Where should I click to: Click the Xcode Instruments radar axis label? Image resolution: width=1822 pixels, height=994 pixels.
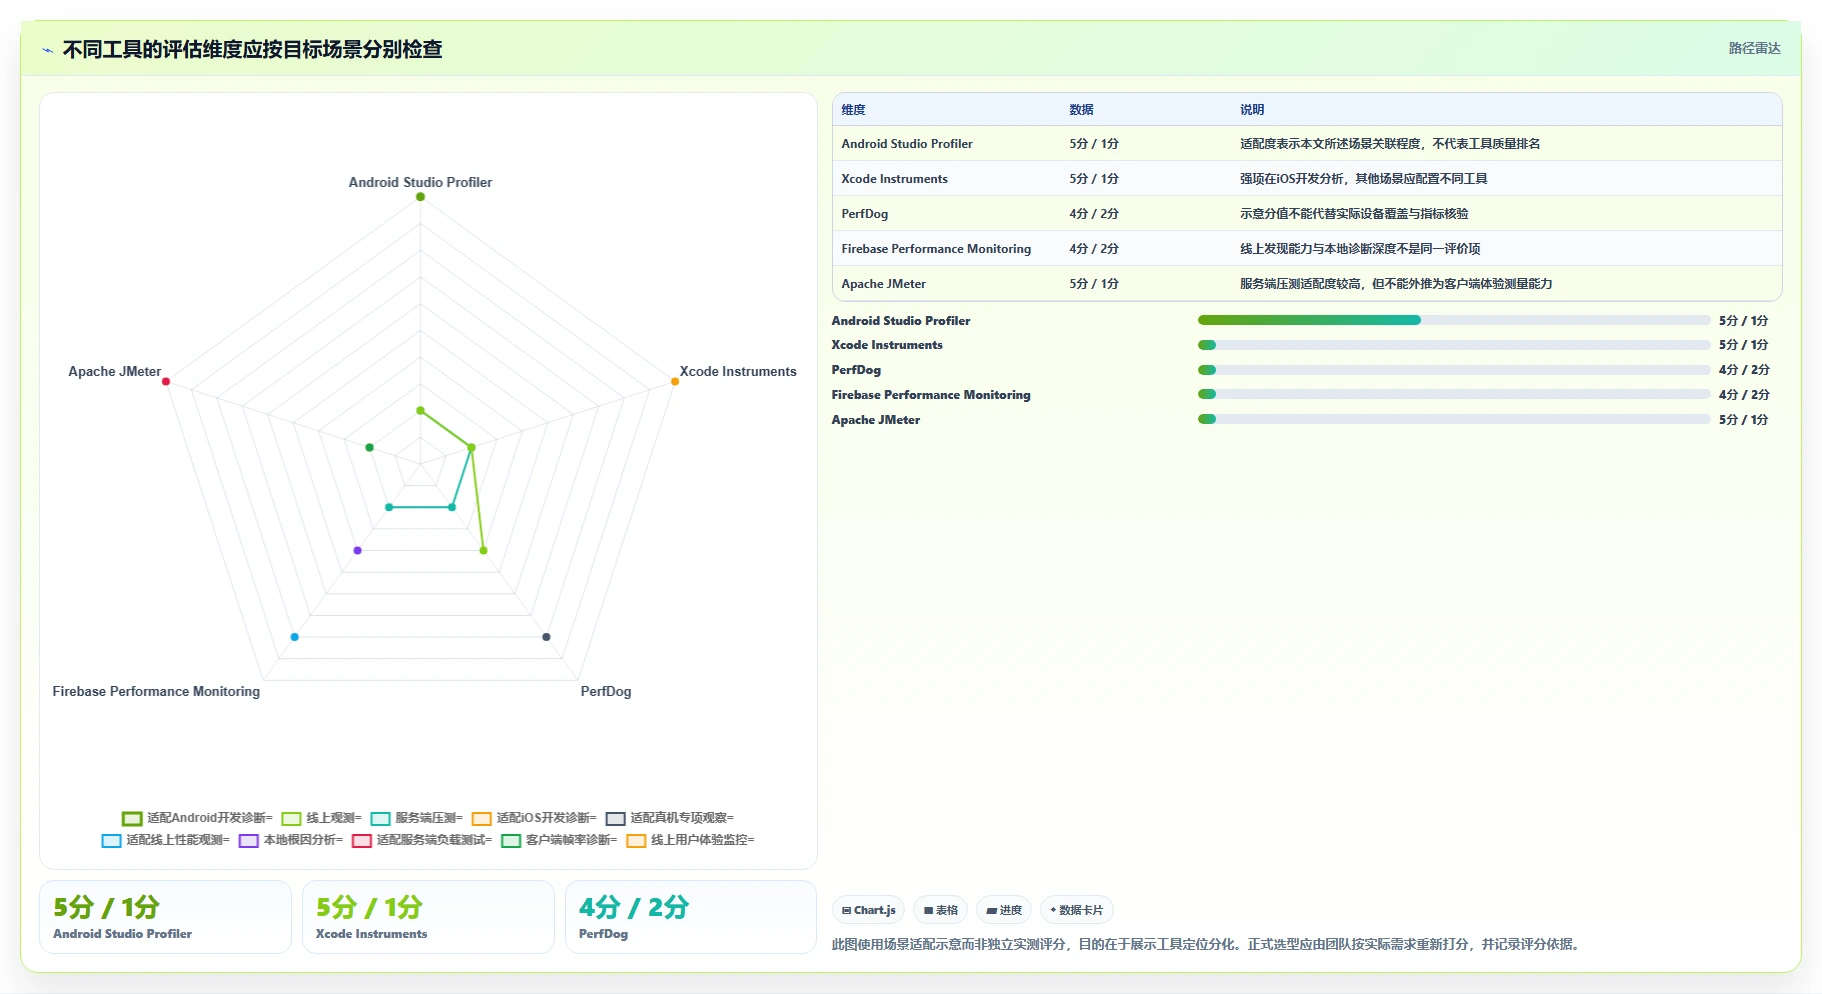pyautogui.click(x=738, y=371)
